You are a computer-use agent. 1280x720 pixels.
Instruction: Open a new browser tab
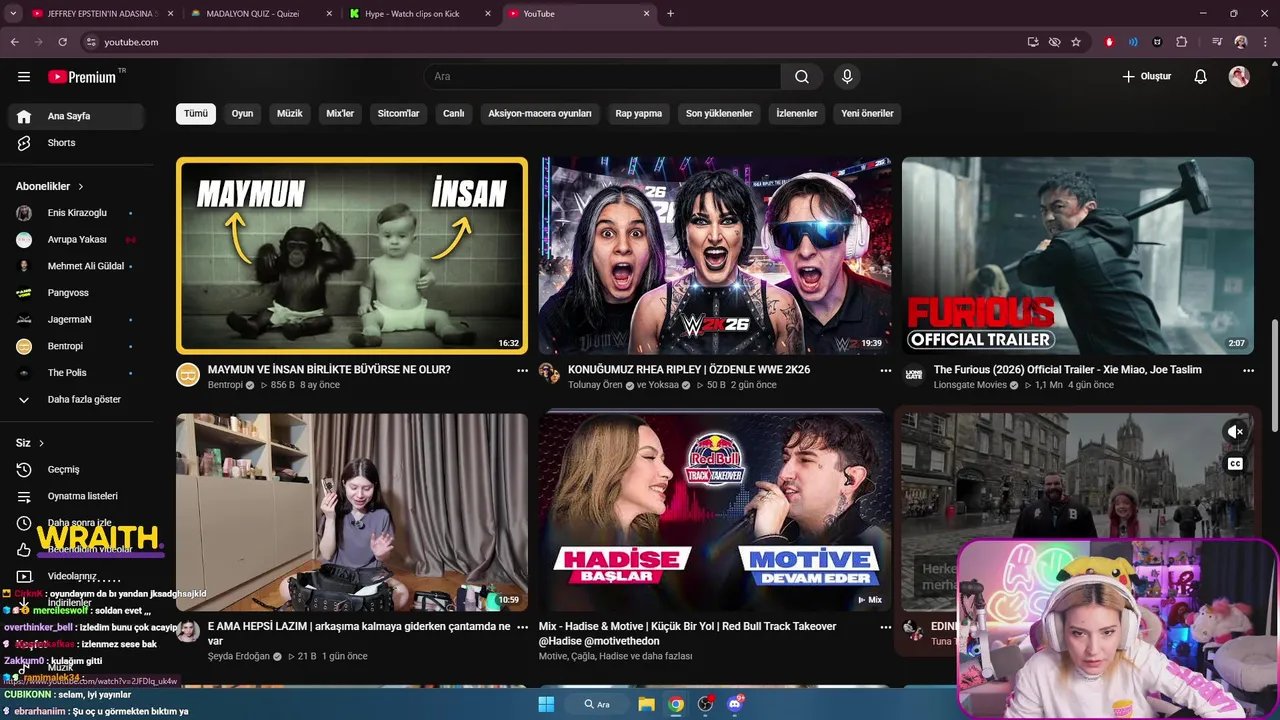point(670,14)
